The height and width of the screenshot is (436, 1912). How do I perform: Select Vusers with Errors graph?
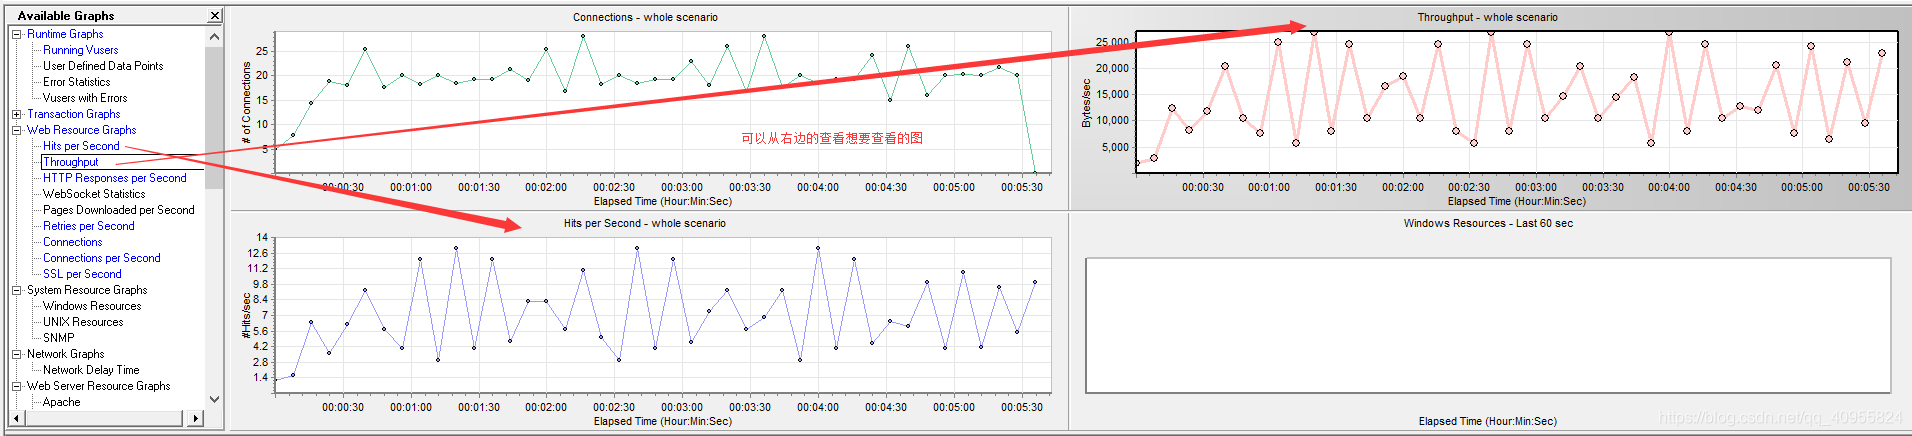coord(85,98)
